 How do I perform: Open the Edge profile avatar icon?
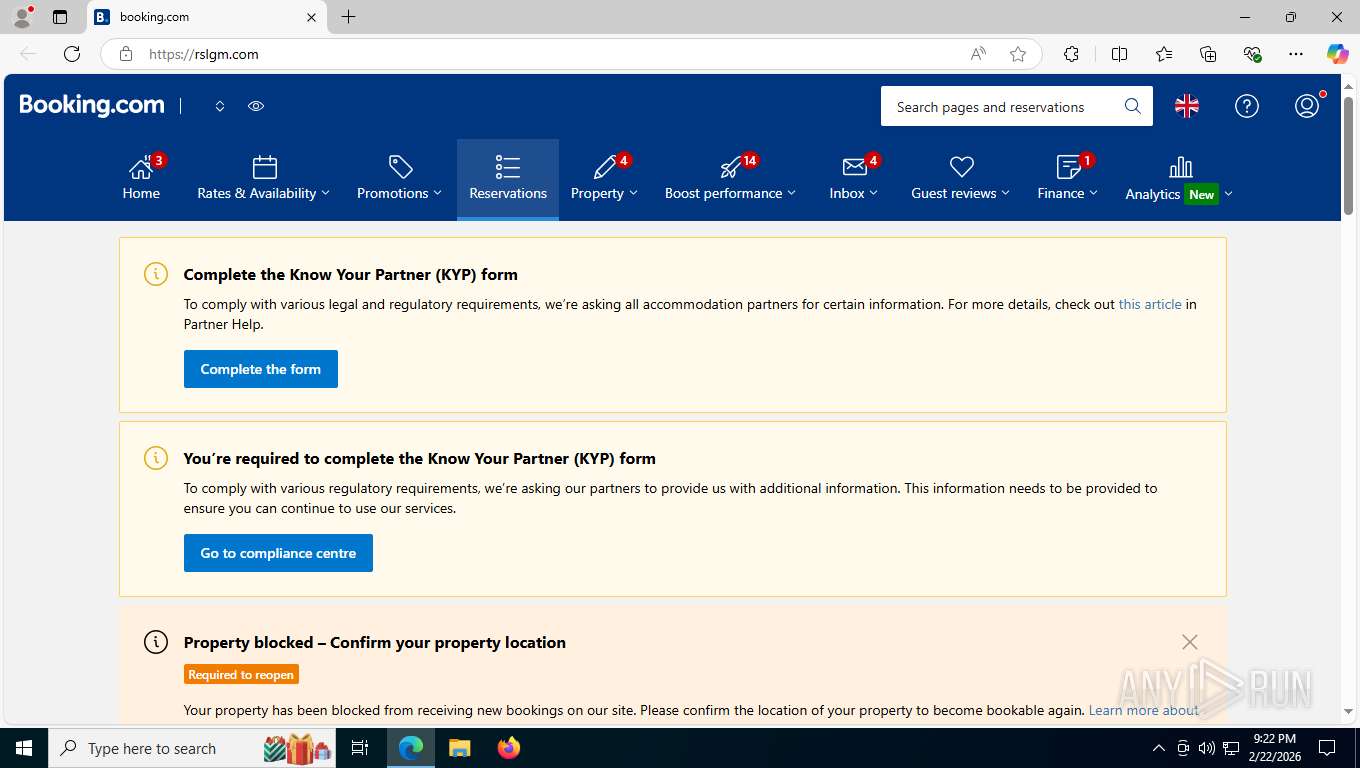[x=22, y=17]
